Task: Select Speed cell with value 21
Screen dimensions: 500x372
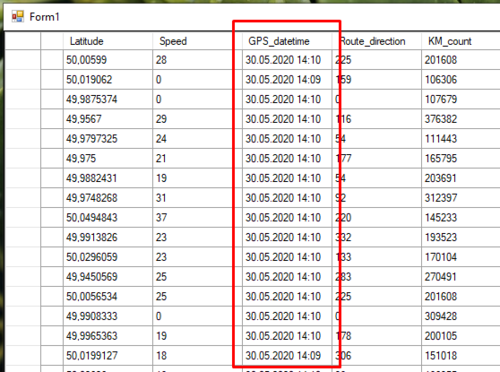Action: coord(198,158)
